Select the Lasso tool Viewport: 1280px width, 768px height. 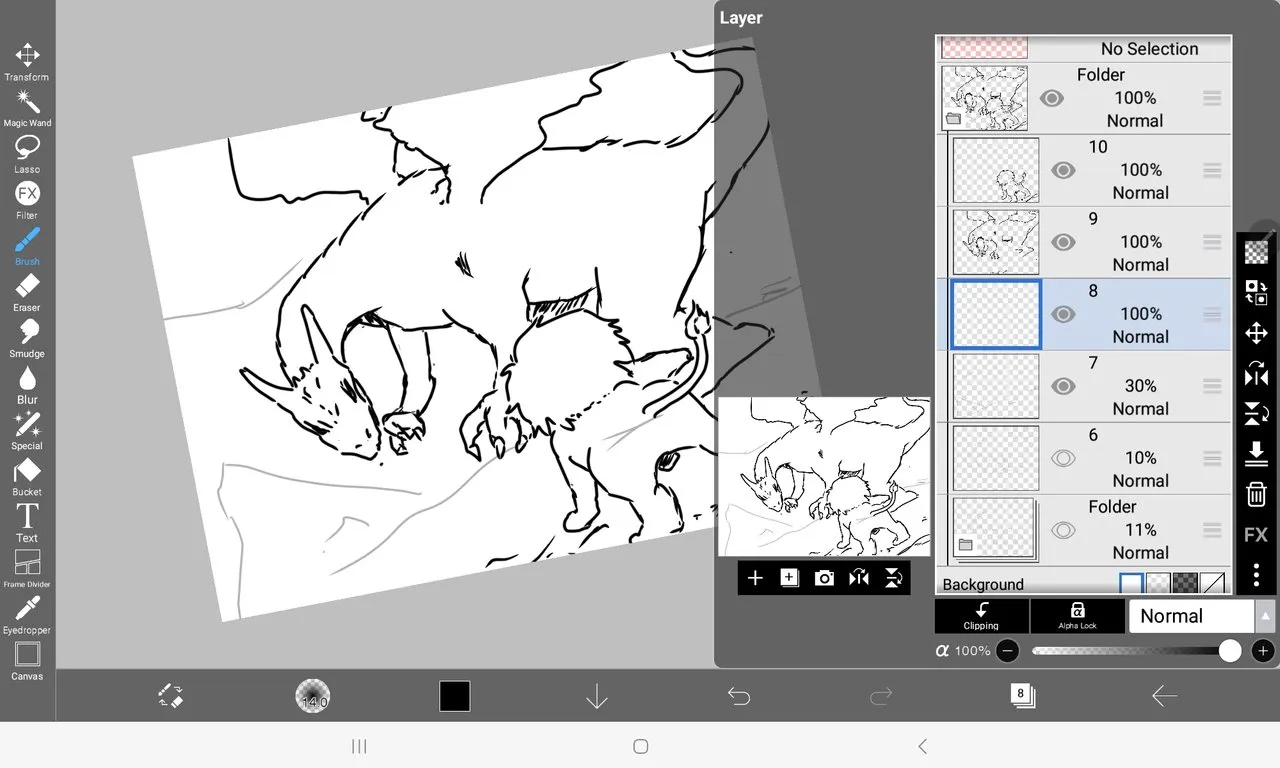pos(27,155)
